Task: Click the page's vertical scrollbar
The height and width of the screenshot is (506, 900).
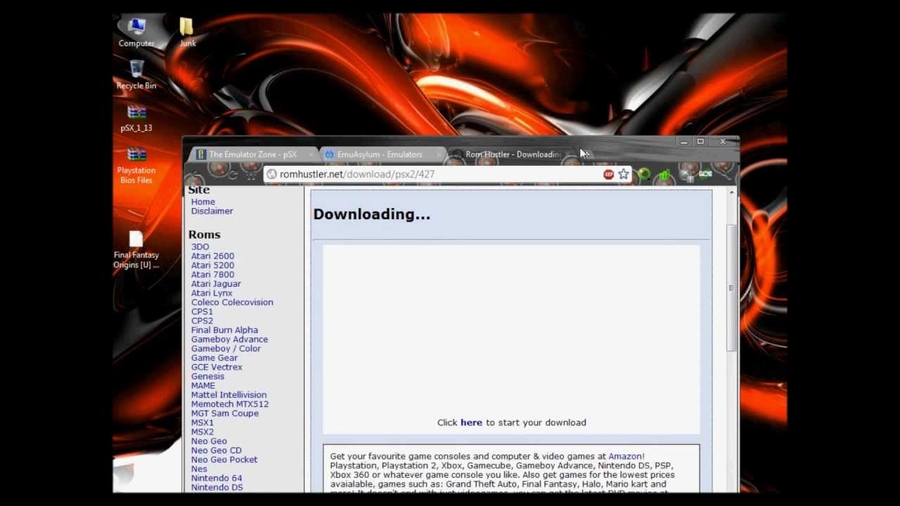Action: click(731, 290)
